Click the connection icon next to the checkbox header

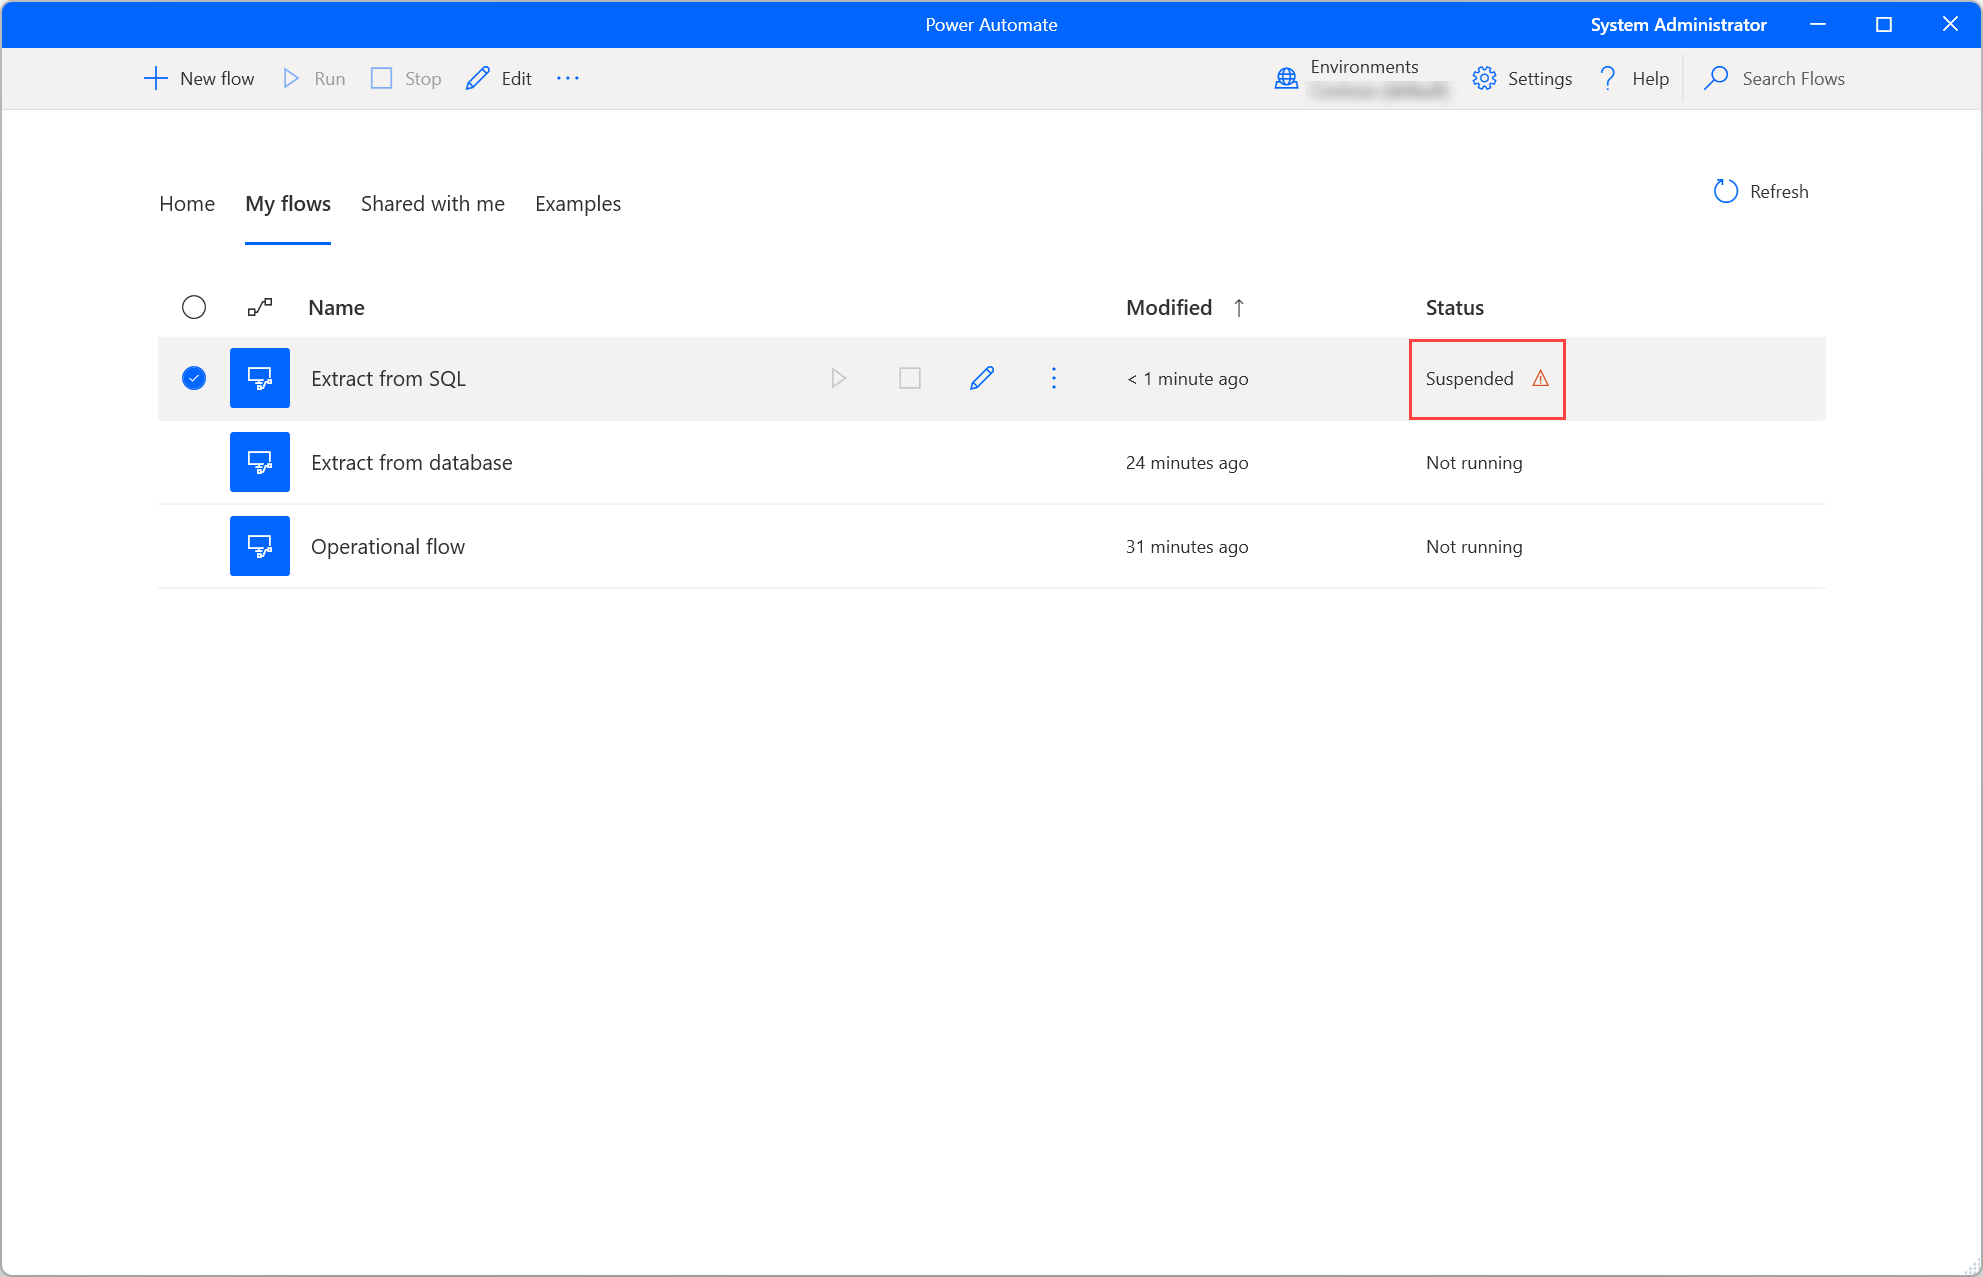coord(260,306)
